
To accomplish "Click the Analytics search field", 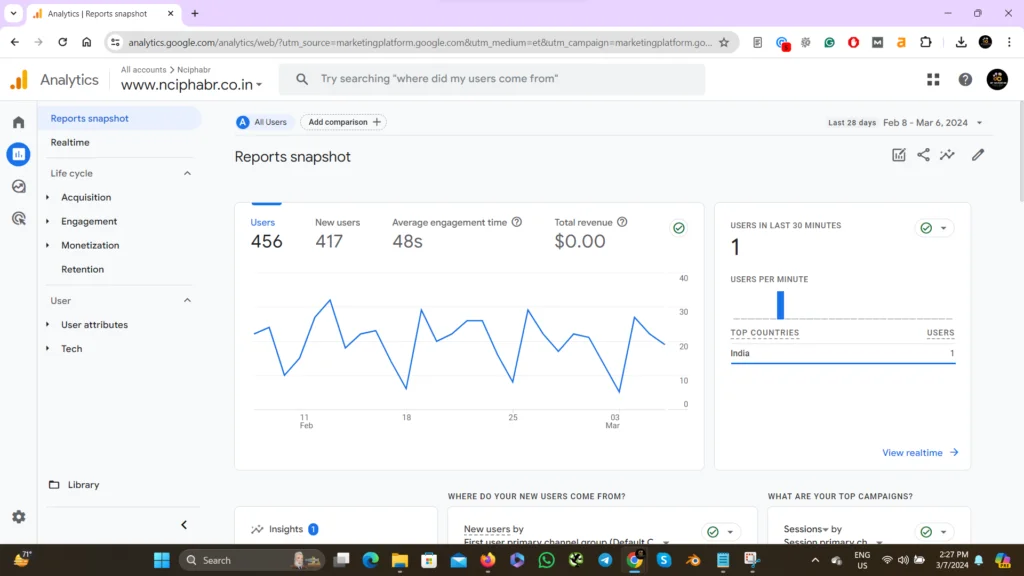I will [492, 79].
